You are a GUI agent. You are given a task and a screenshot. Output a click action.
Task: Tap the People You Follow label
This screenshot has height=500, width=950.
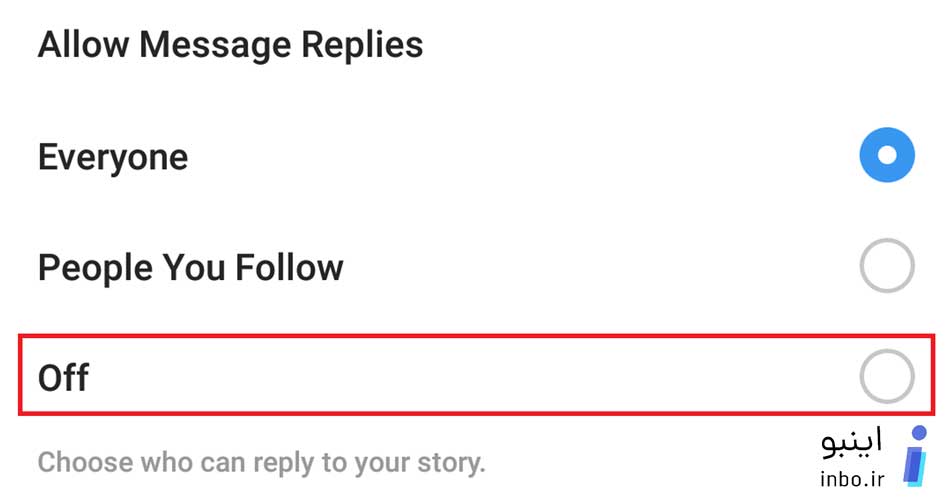tap(190, 267)
